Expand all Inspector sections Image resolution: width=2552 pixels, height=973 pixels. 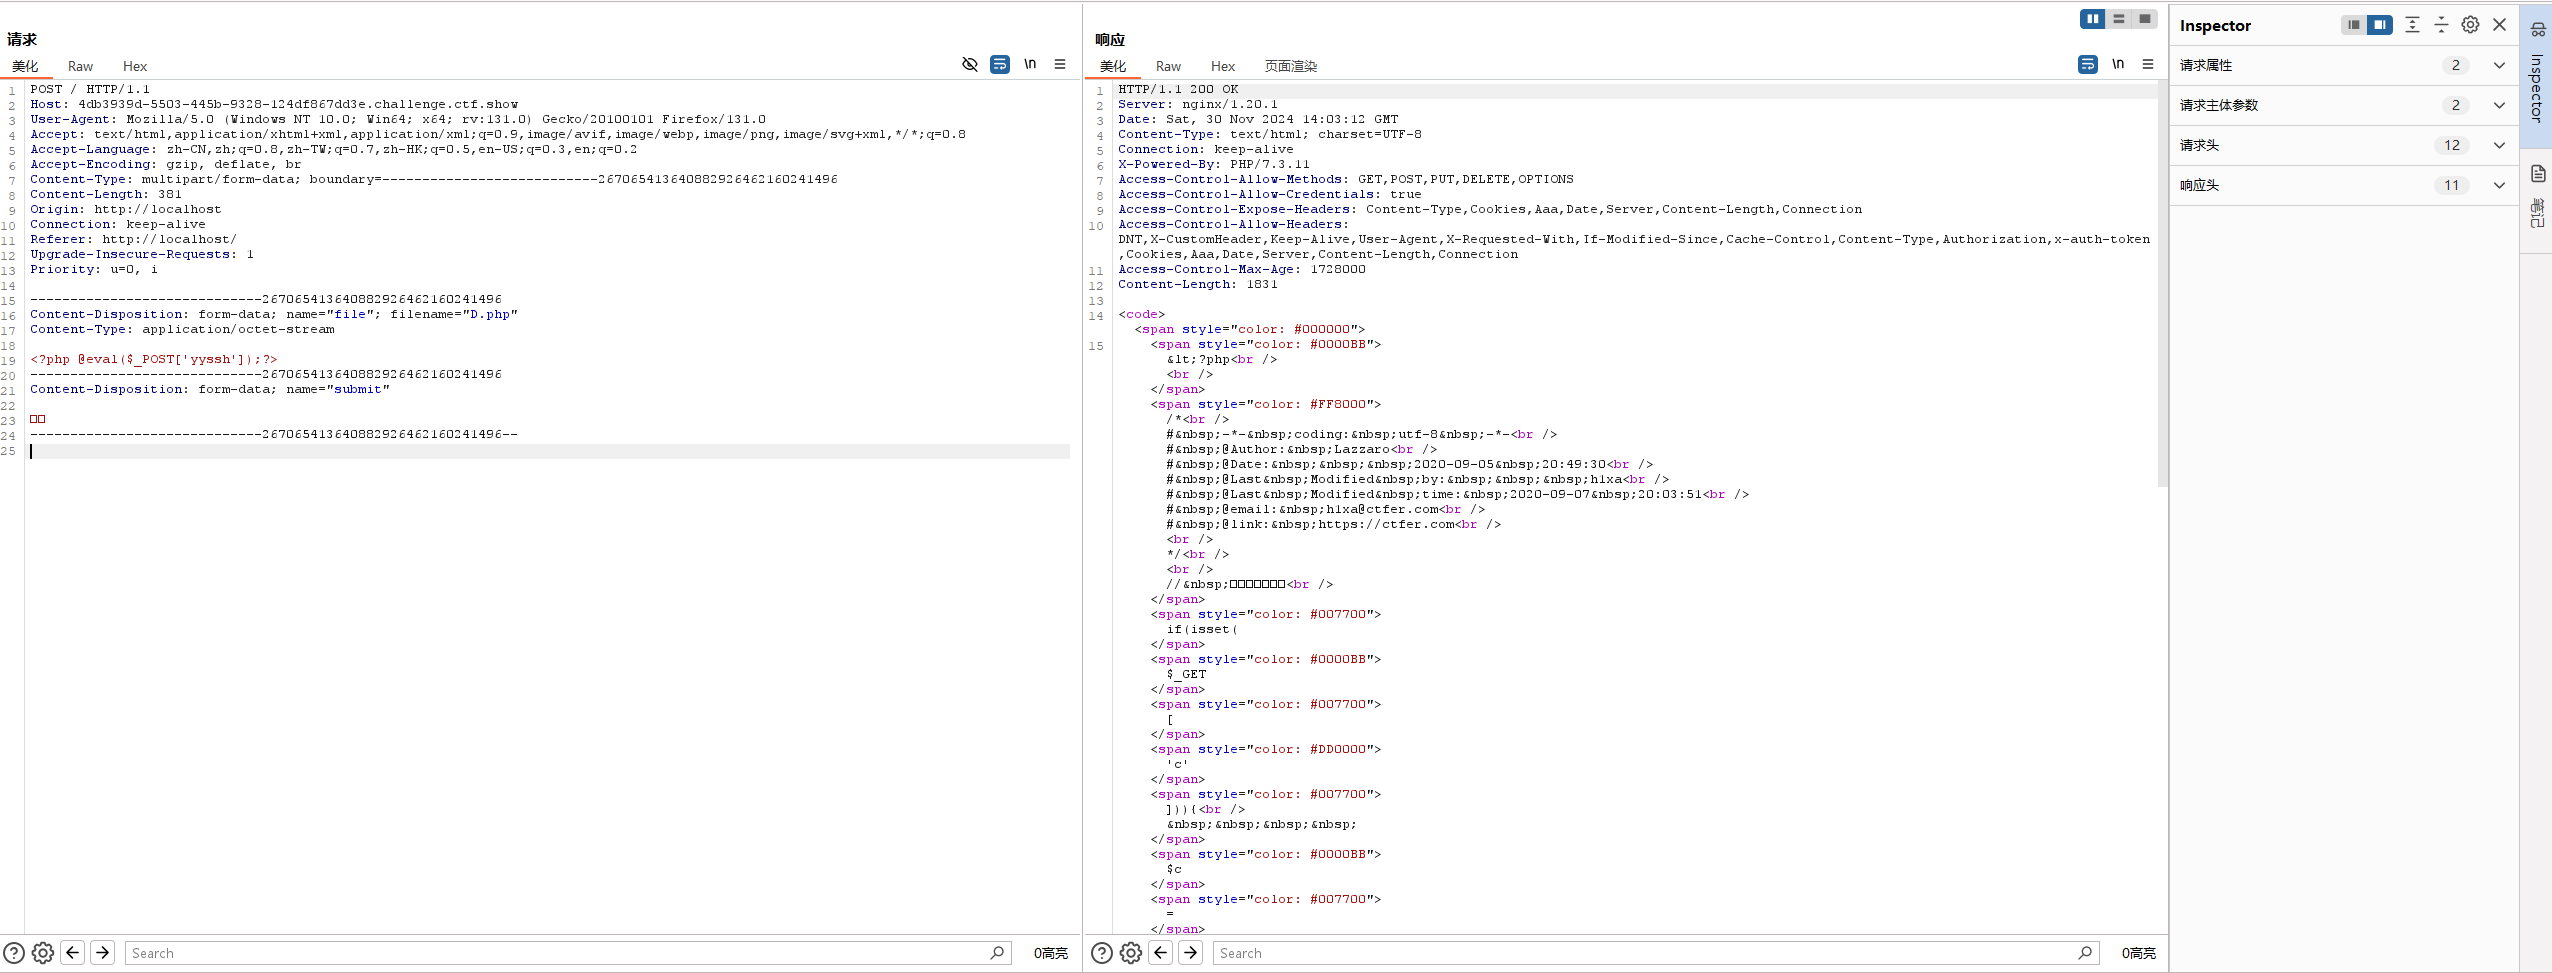(x=2412, y=25)
